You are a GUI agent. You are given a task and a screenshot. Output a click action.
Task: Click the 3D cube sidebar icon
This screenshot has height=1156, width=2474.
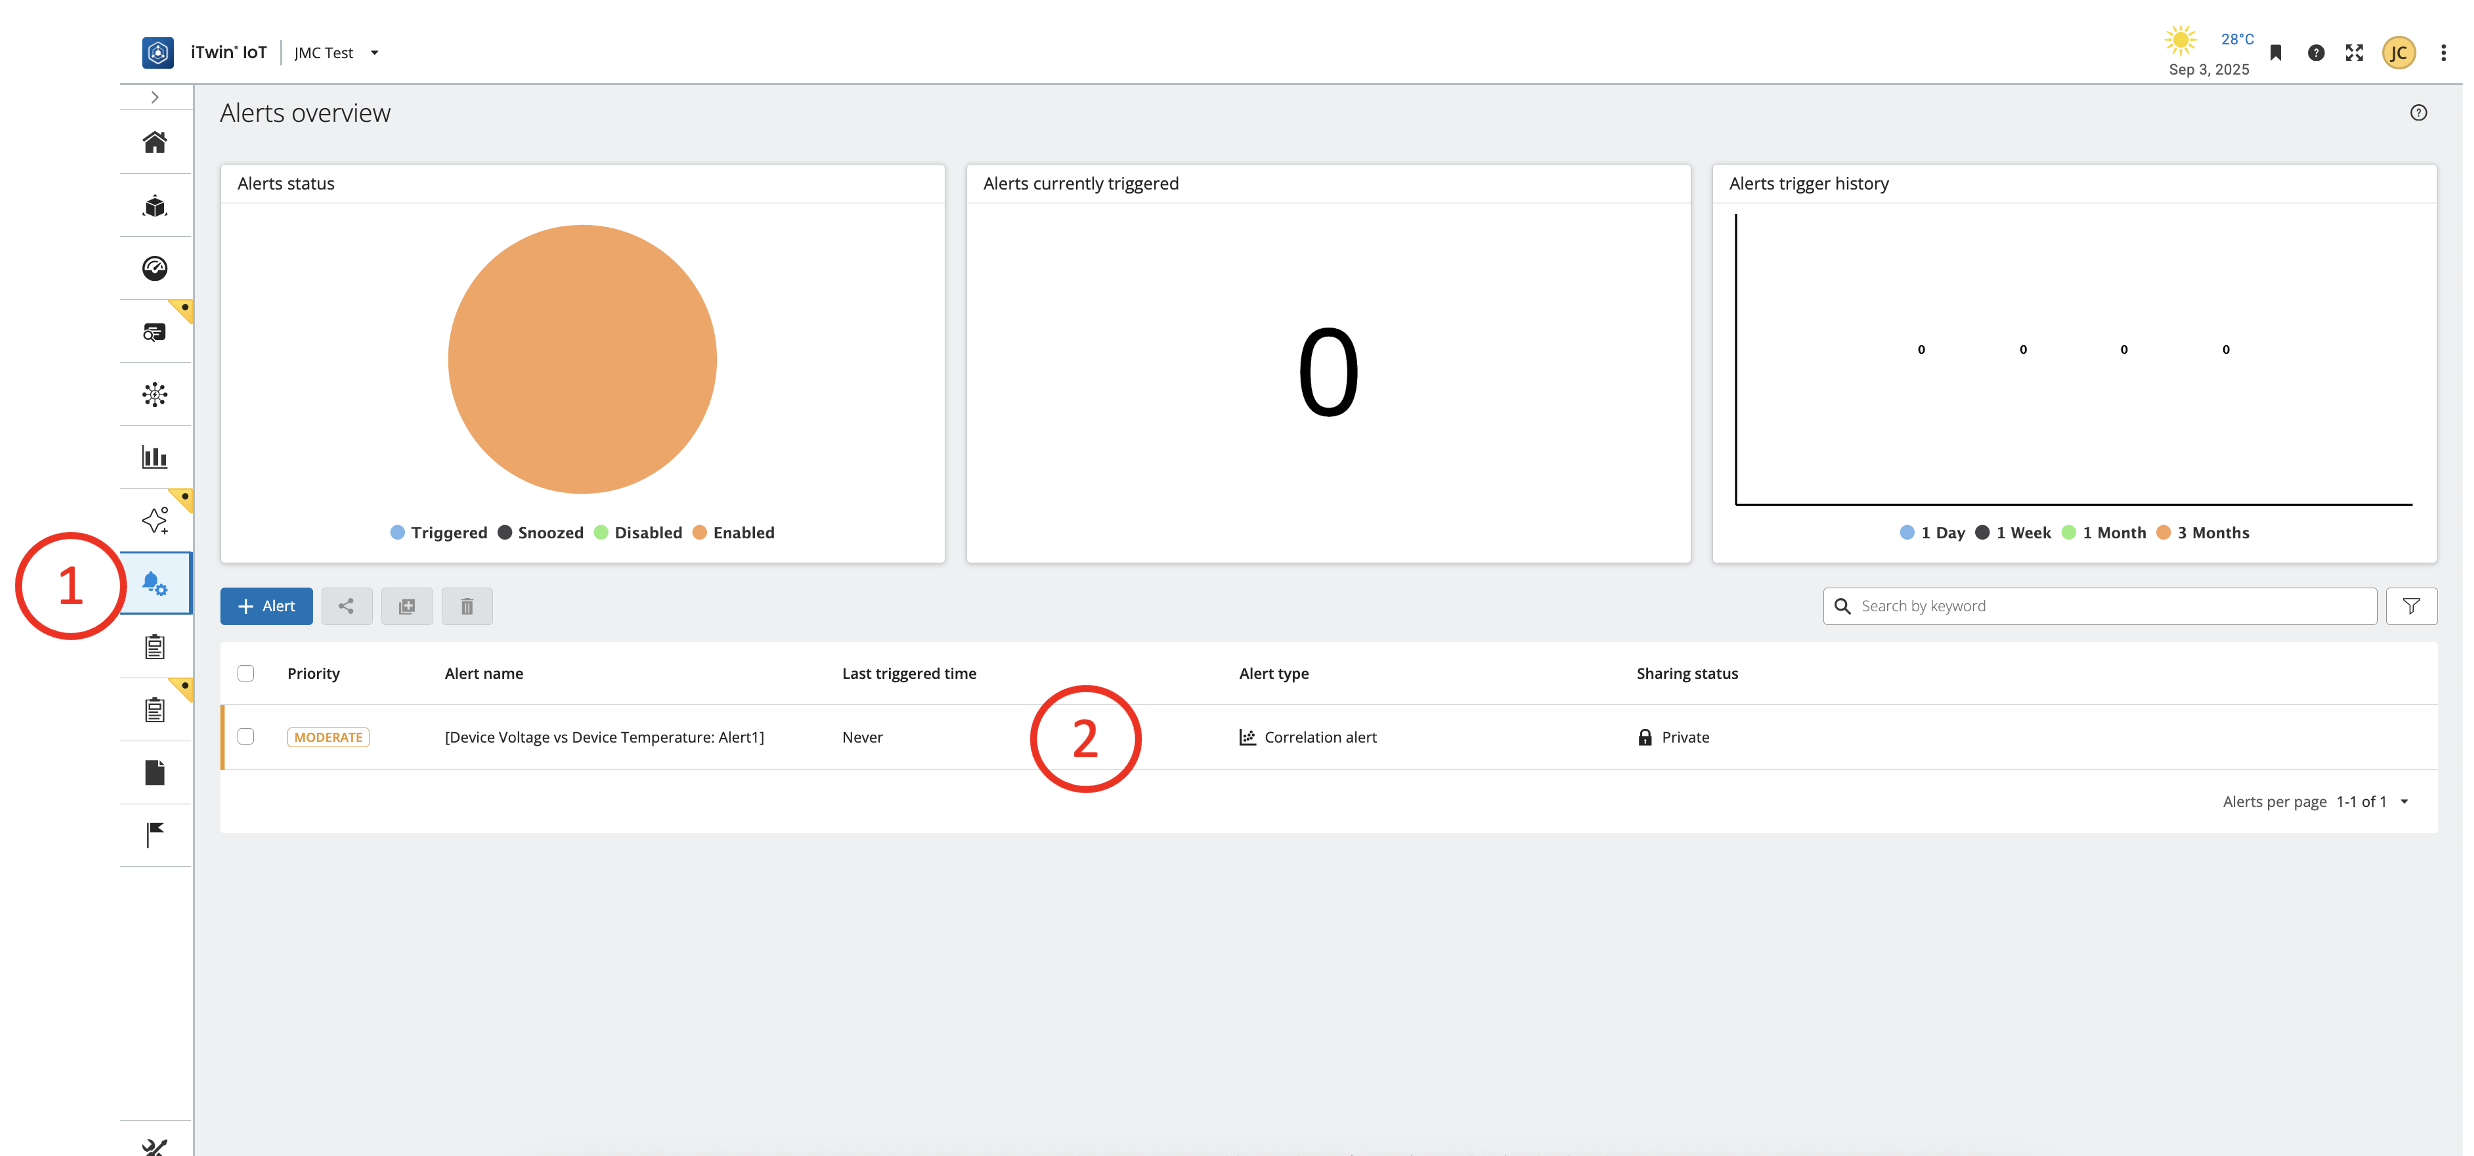(x=155, y=206)
